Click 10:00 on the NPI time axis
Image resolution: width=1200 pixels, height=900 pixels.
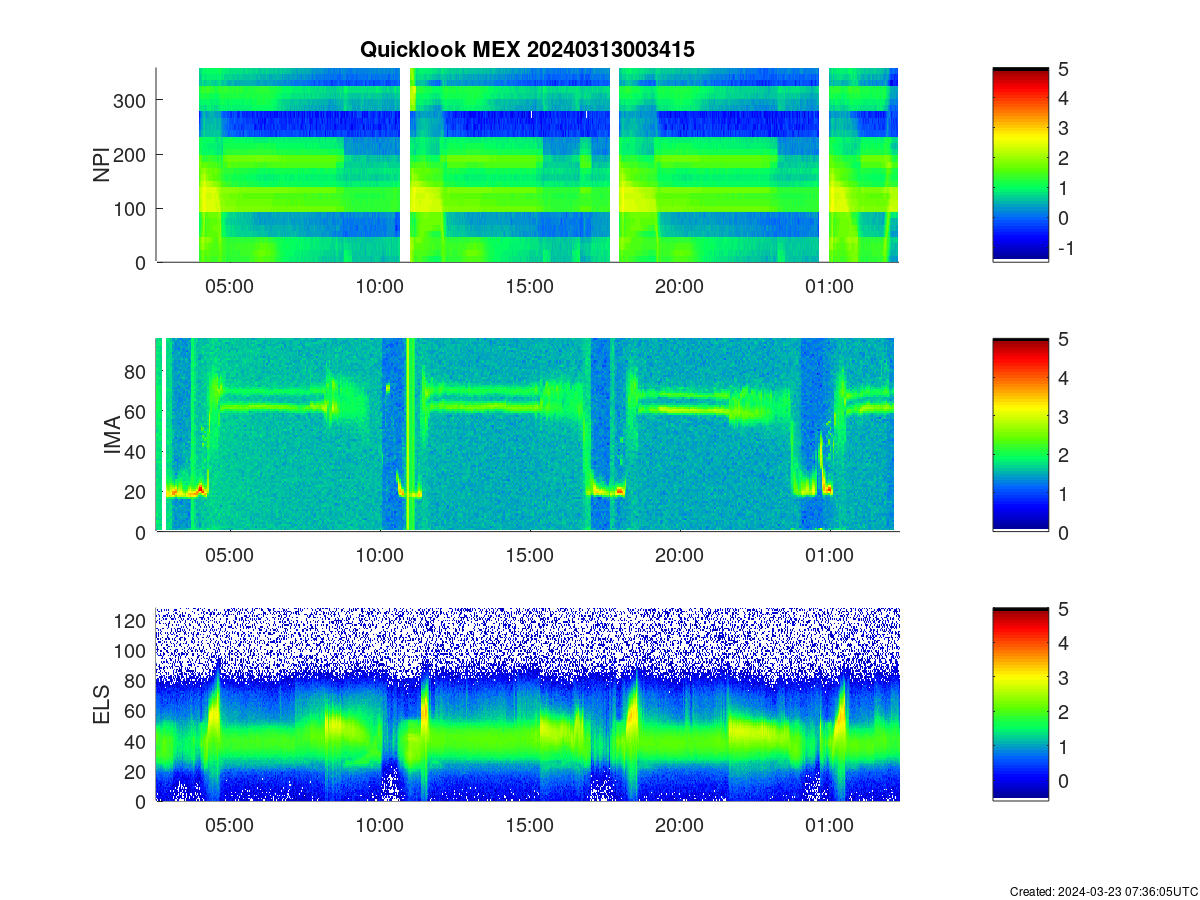379,286
